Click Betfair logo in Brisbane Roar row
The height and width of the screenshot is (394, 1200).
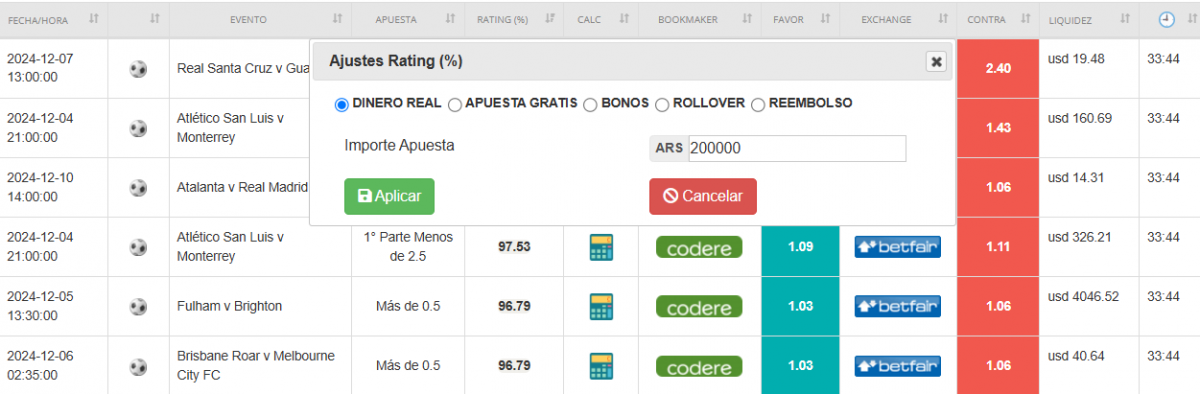(x=897, y=366)
